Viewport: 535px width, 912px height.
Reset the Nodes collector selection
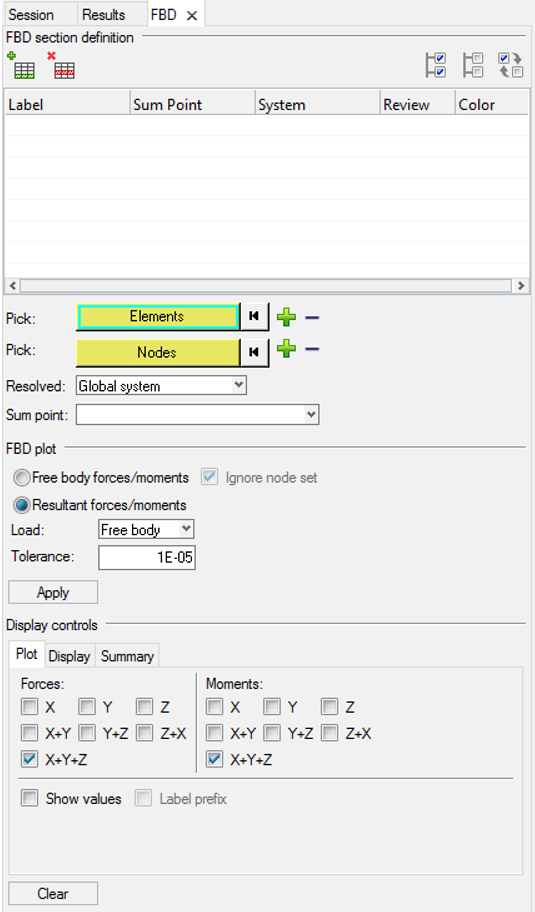click(x=254, y=352)
